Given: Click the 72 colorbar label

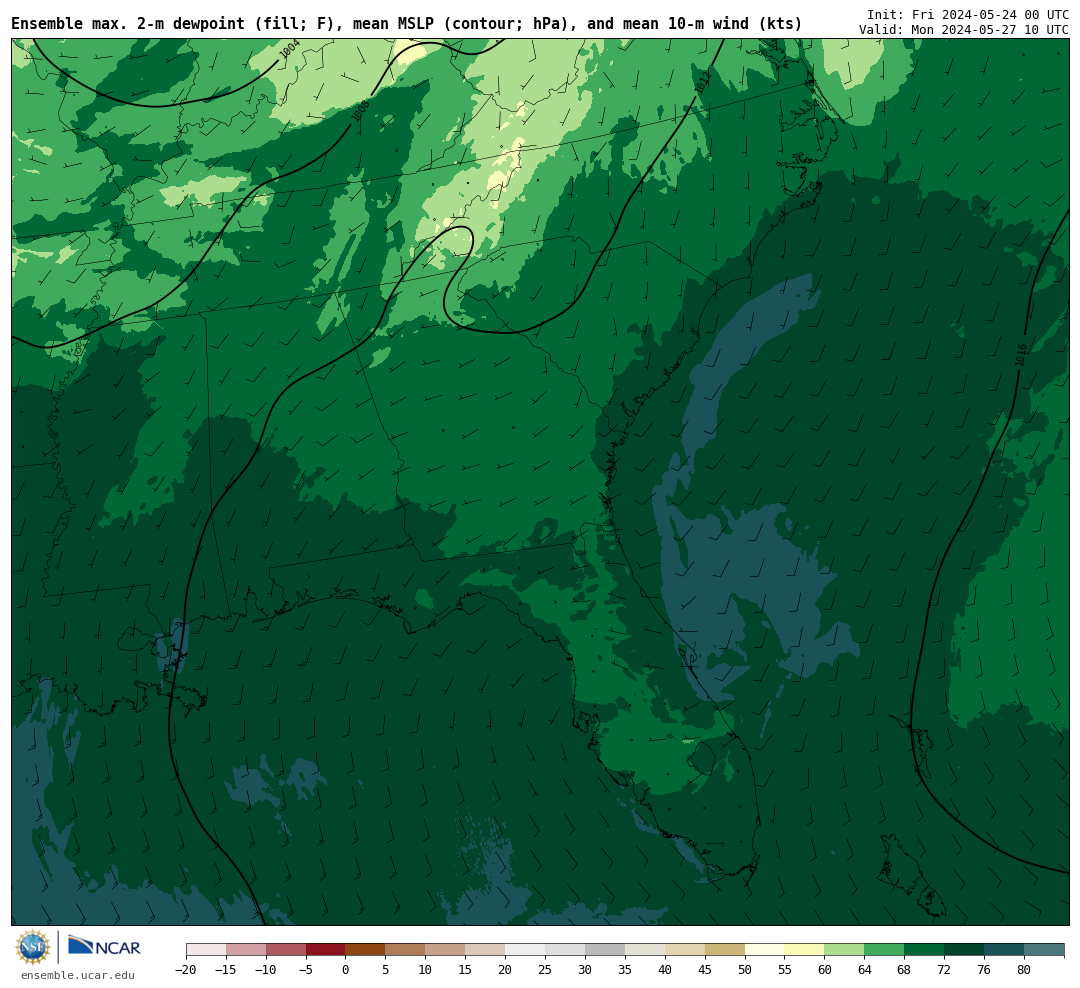Looking at the screenshot, I should point(944,970).
